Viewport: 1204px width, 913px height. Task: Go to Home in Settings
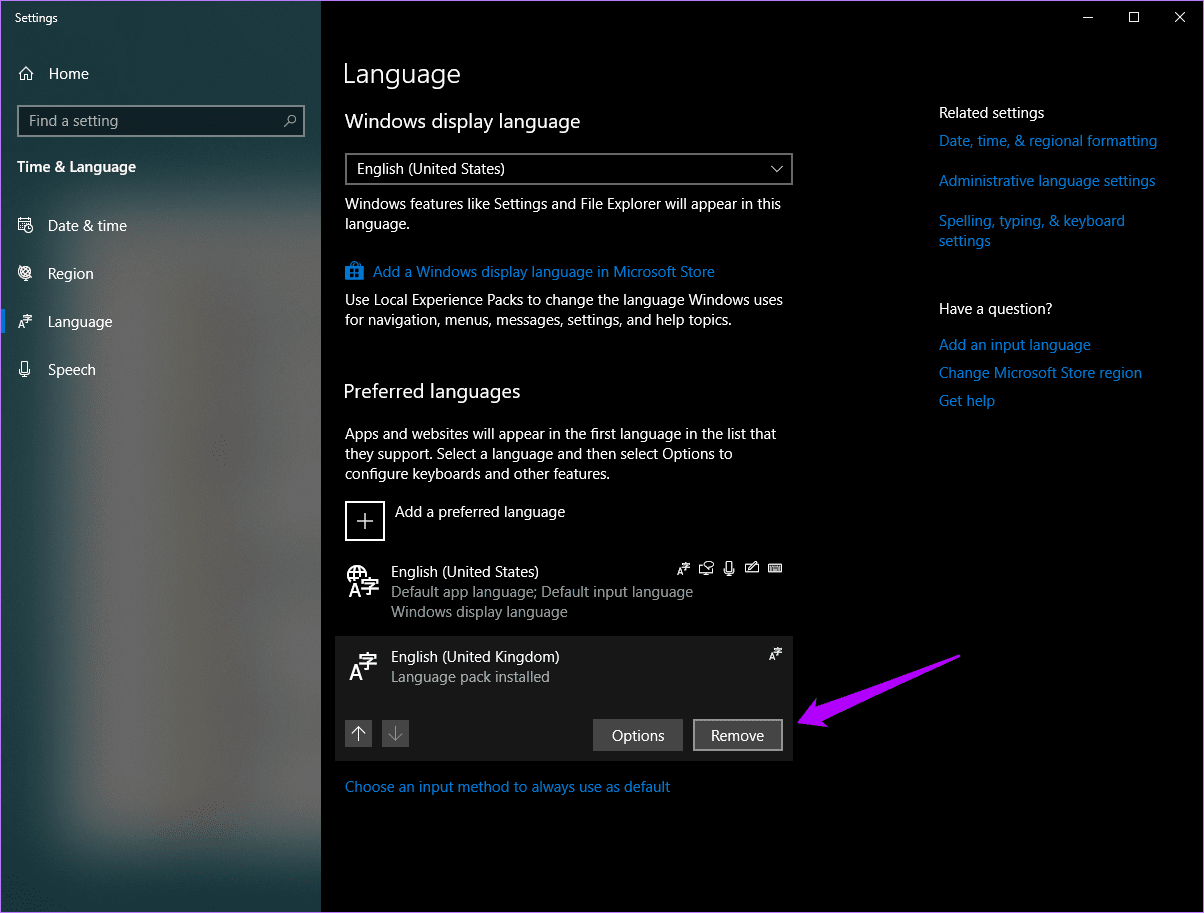click(x=68, y=74)
